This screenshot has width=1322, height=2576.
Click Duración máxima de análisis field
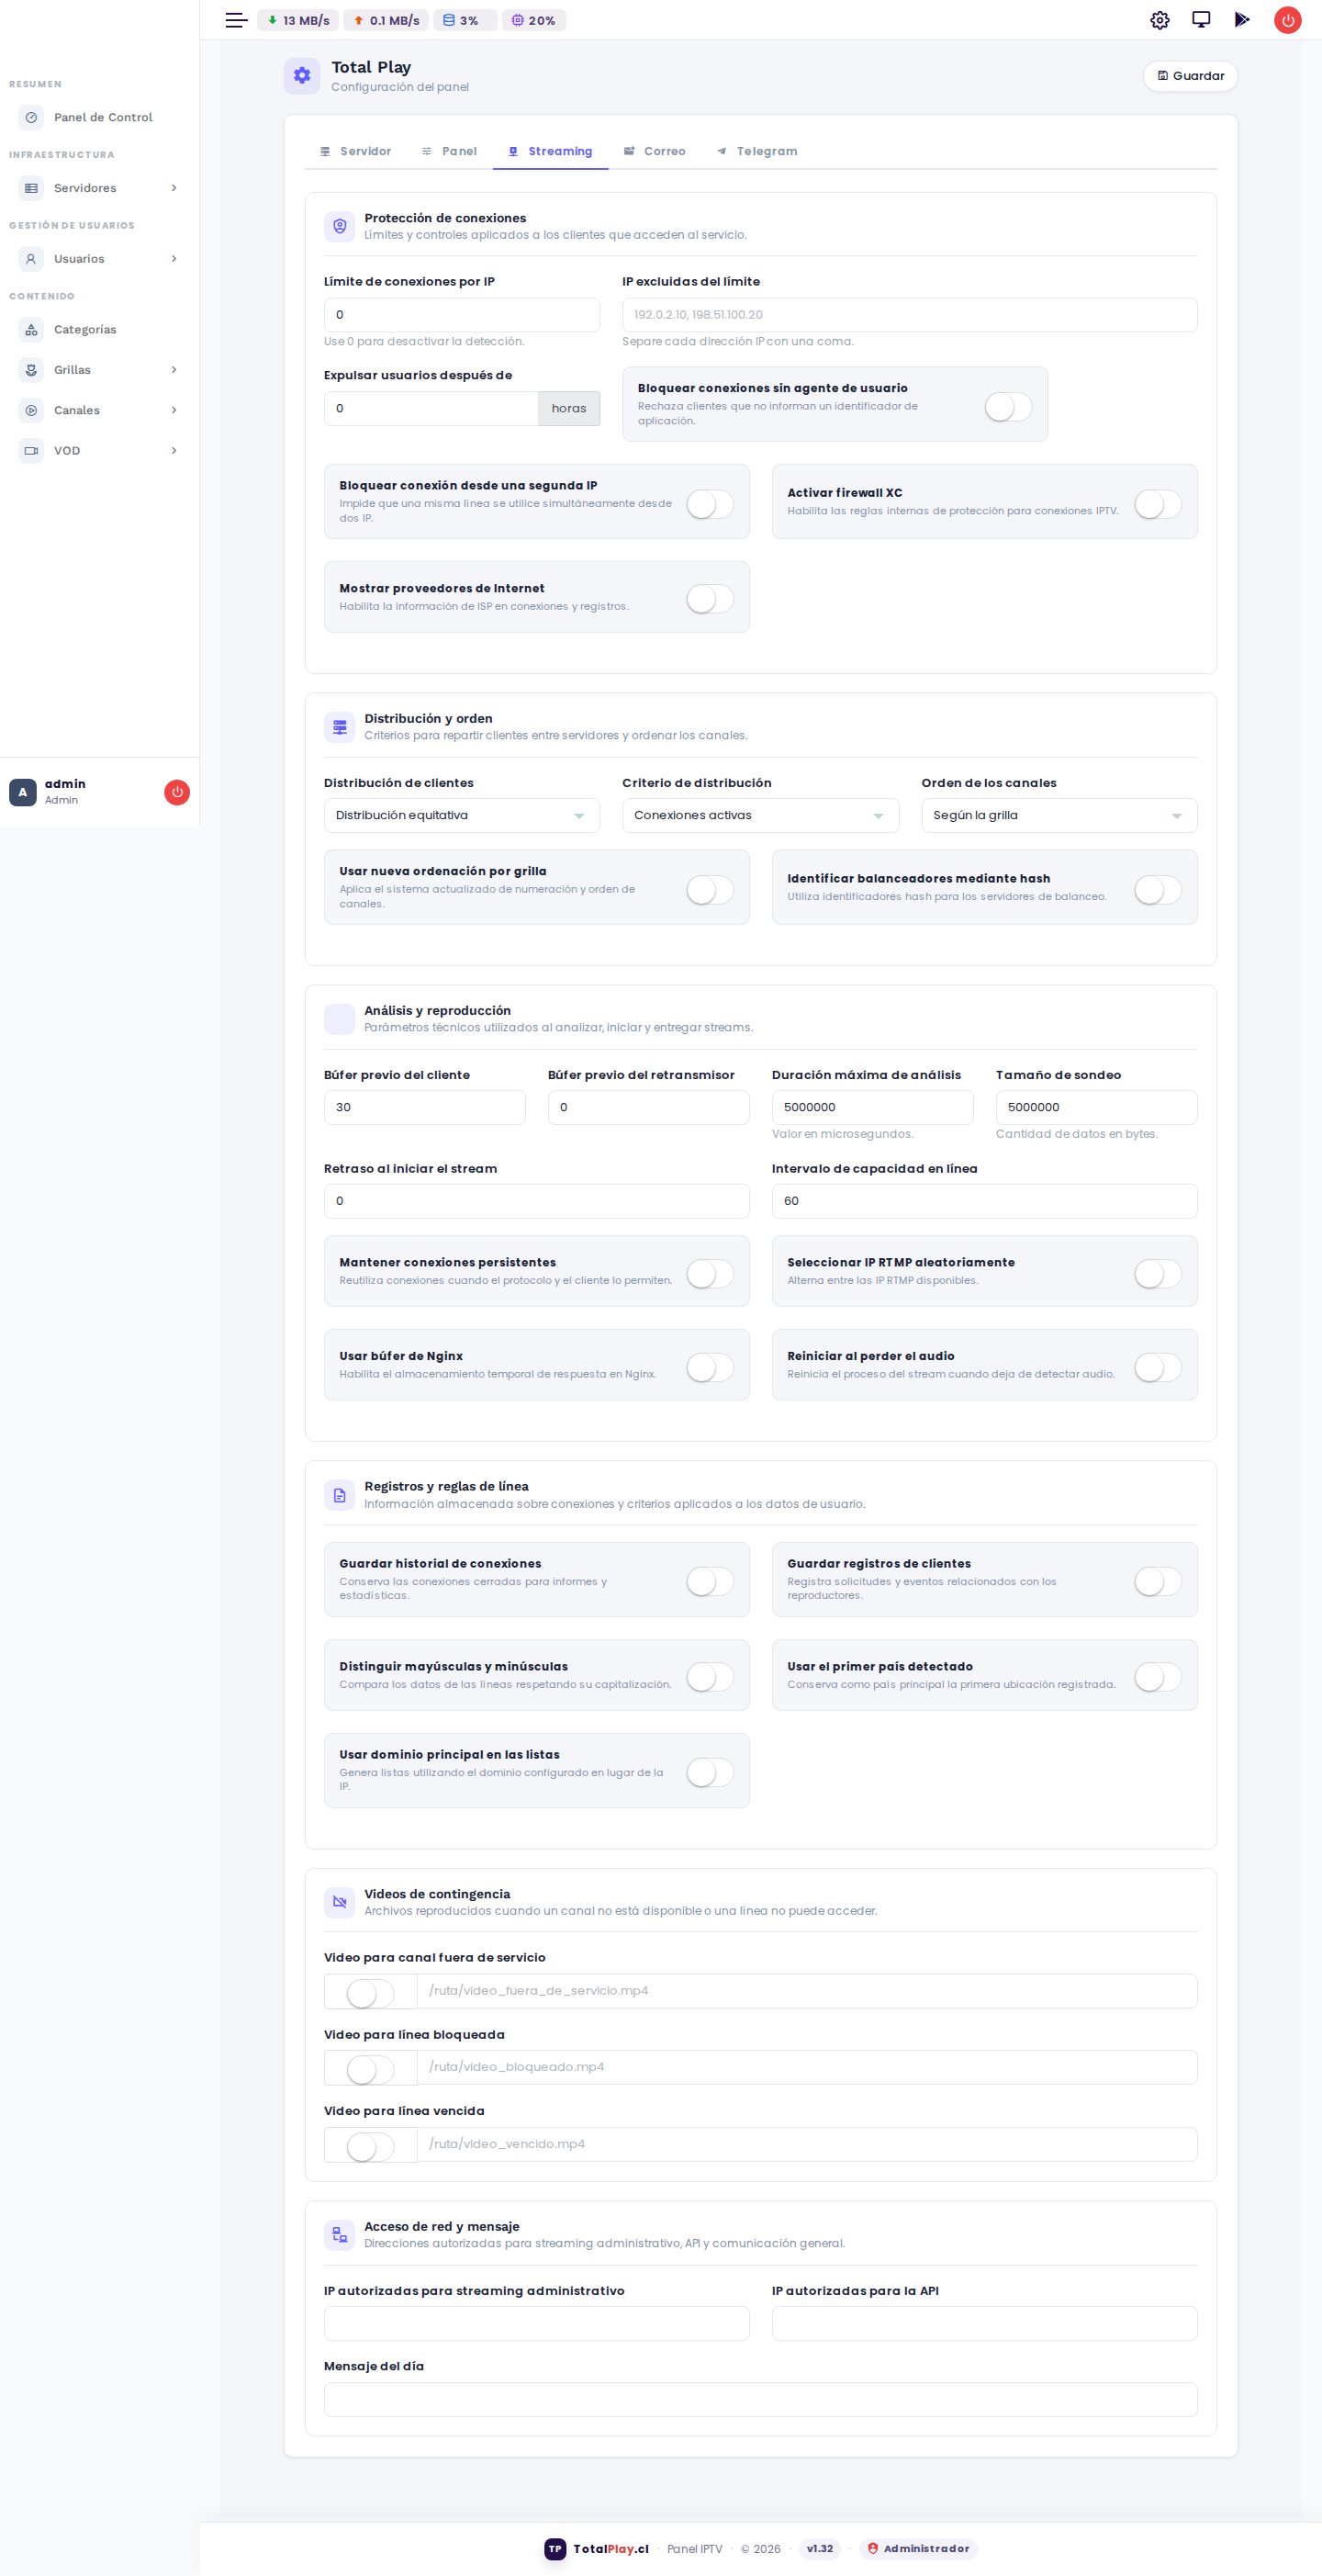click(872, 1107)
